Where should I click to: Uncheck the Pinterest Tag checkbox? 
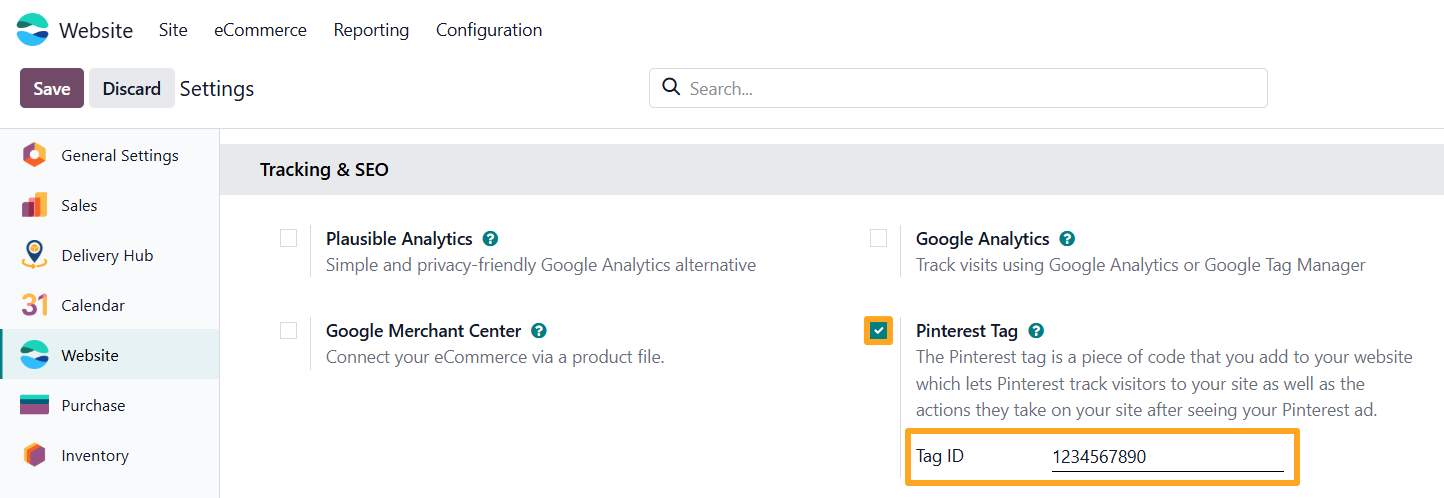[x=878, y=330]
